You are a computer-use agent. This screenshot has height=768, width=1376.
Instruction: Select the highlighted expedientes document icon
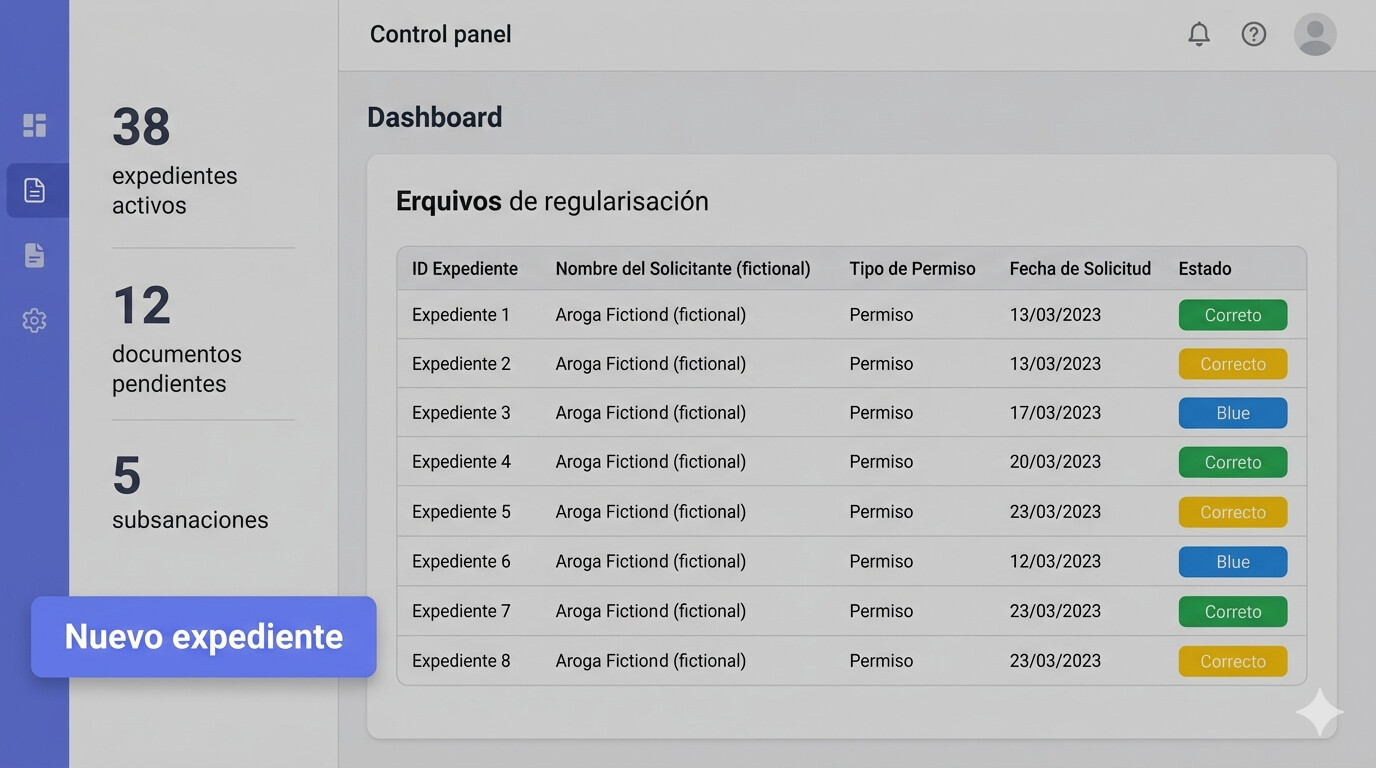point(35,190)
